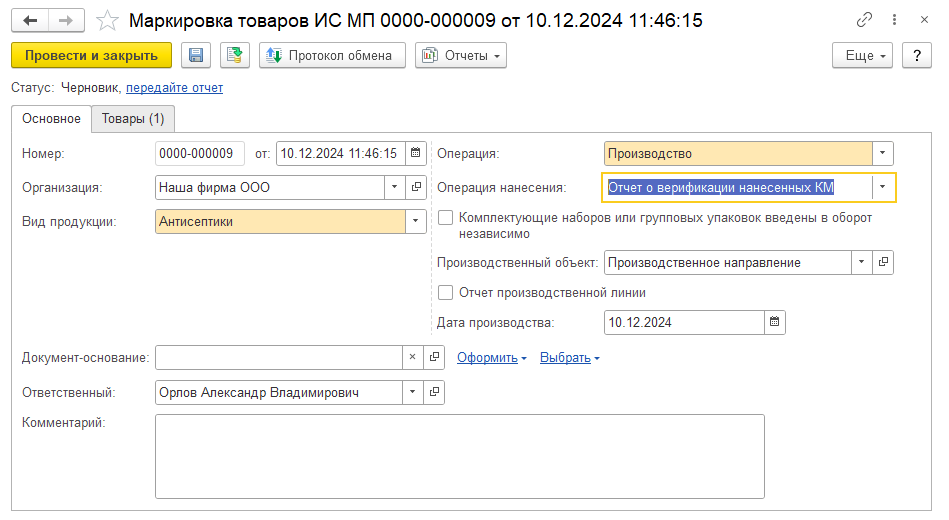Click the post document icon
This screenshot has height=520, width=949.
point(235,56)
